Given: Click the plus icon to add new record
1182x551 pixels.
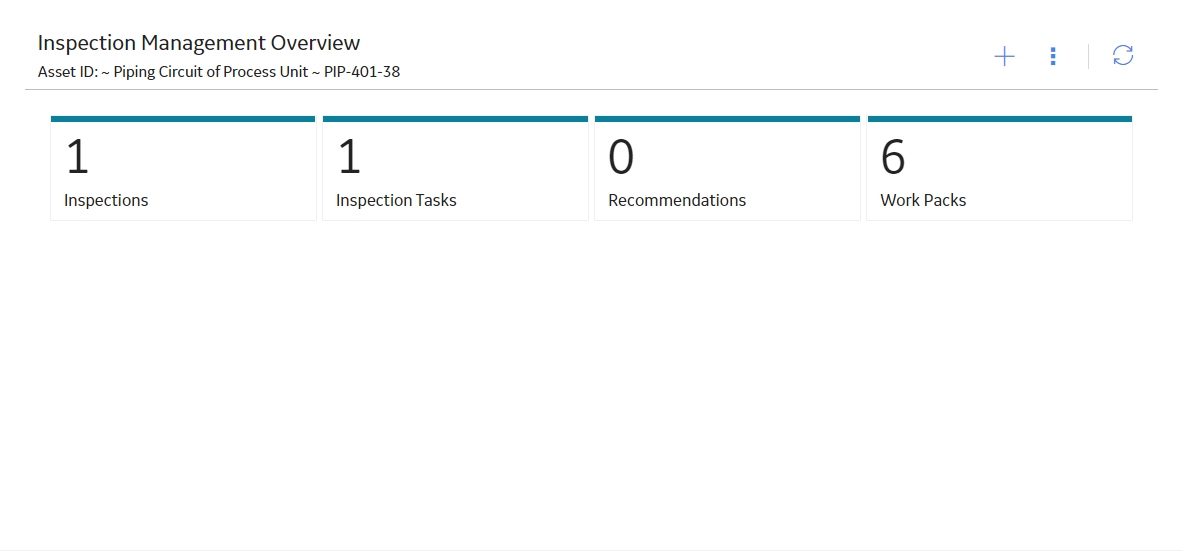Looking at the screenshot, I should (x=1004, y=57).
